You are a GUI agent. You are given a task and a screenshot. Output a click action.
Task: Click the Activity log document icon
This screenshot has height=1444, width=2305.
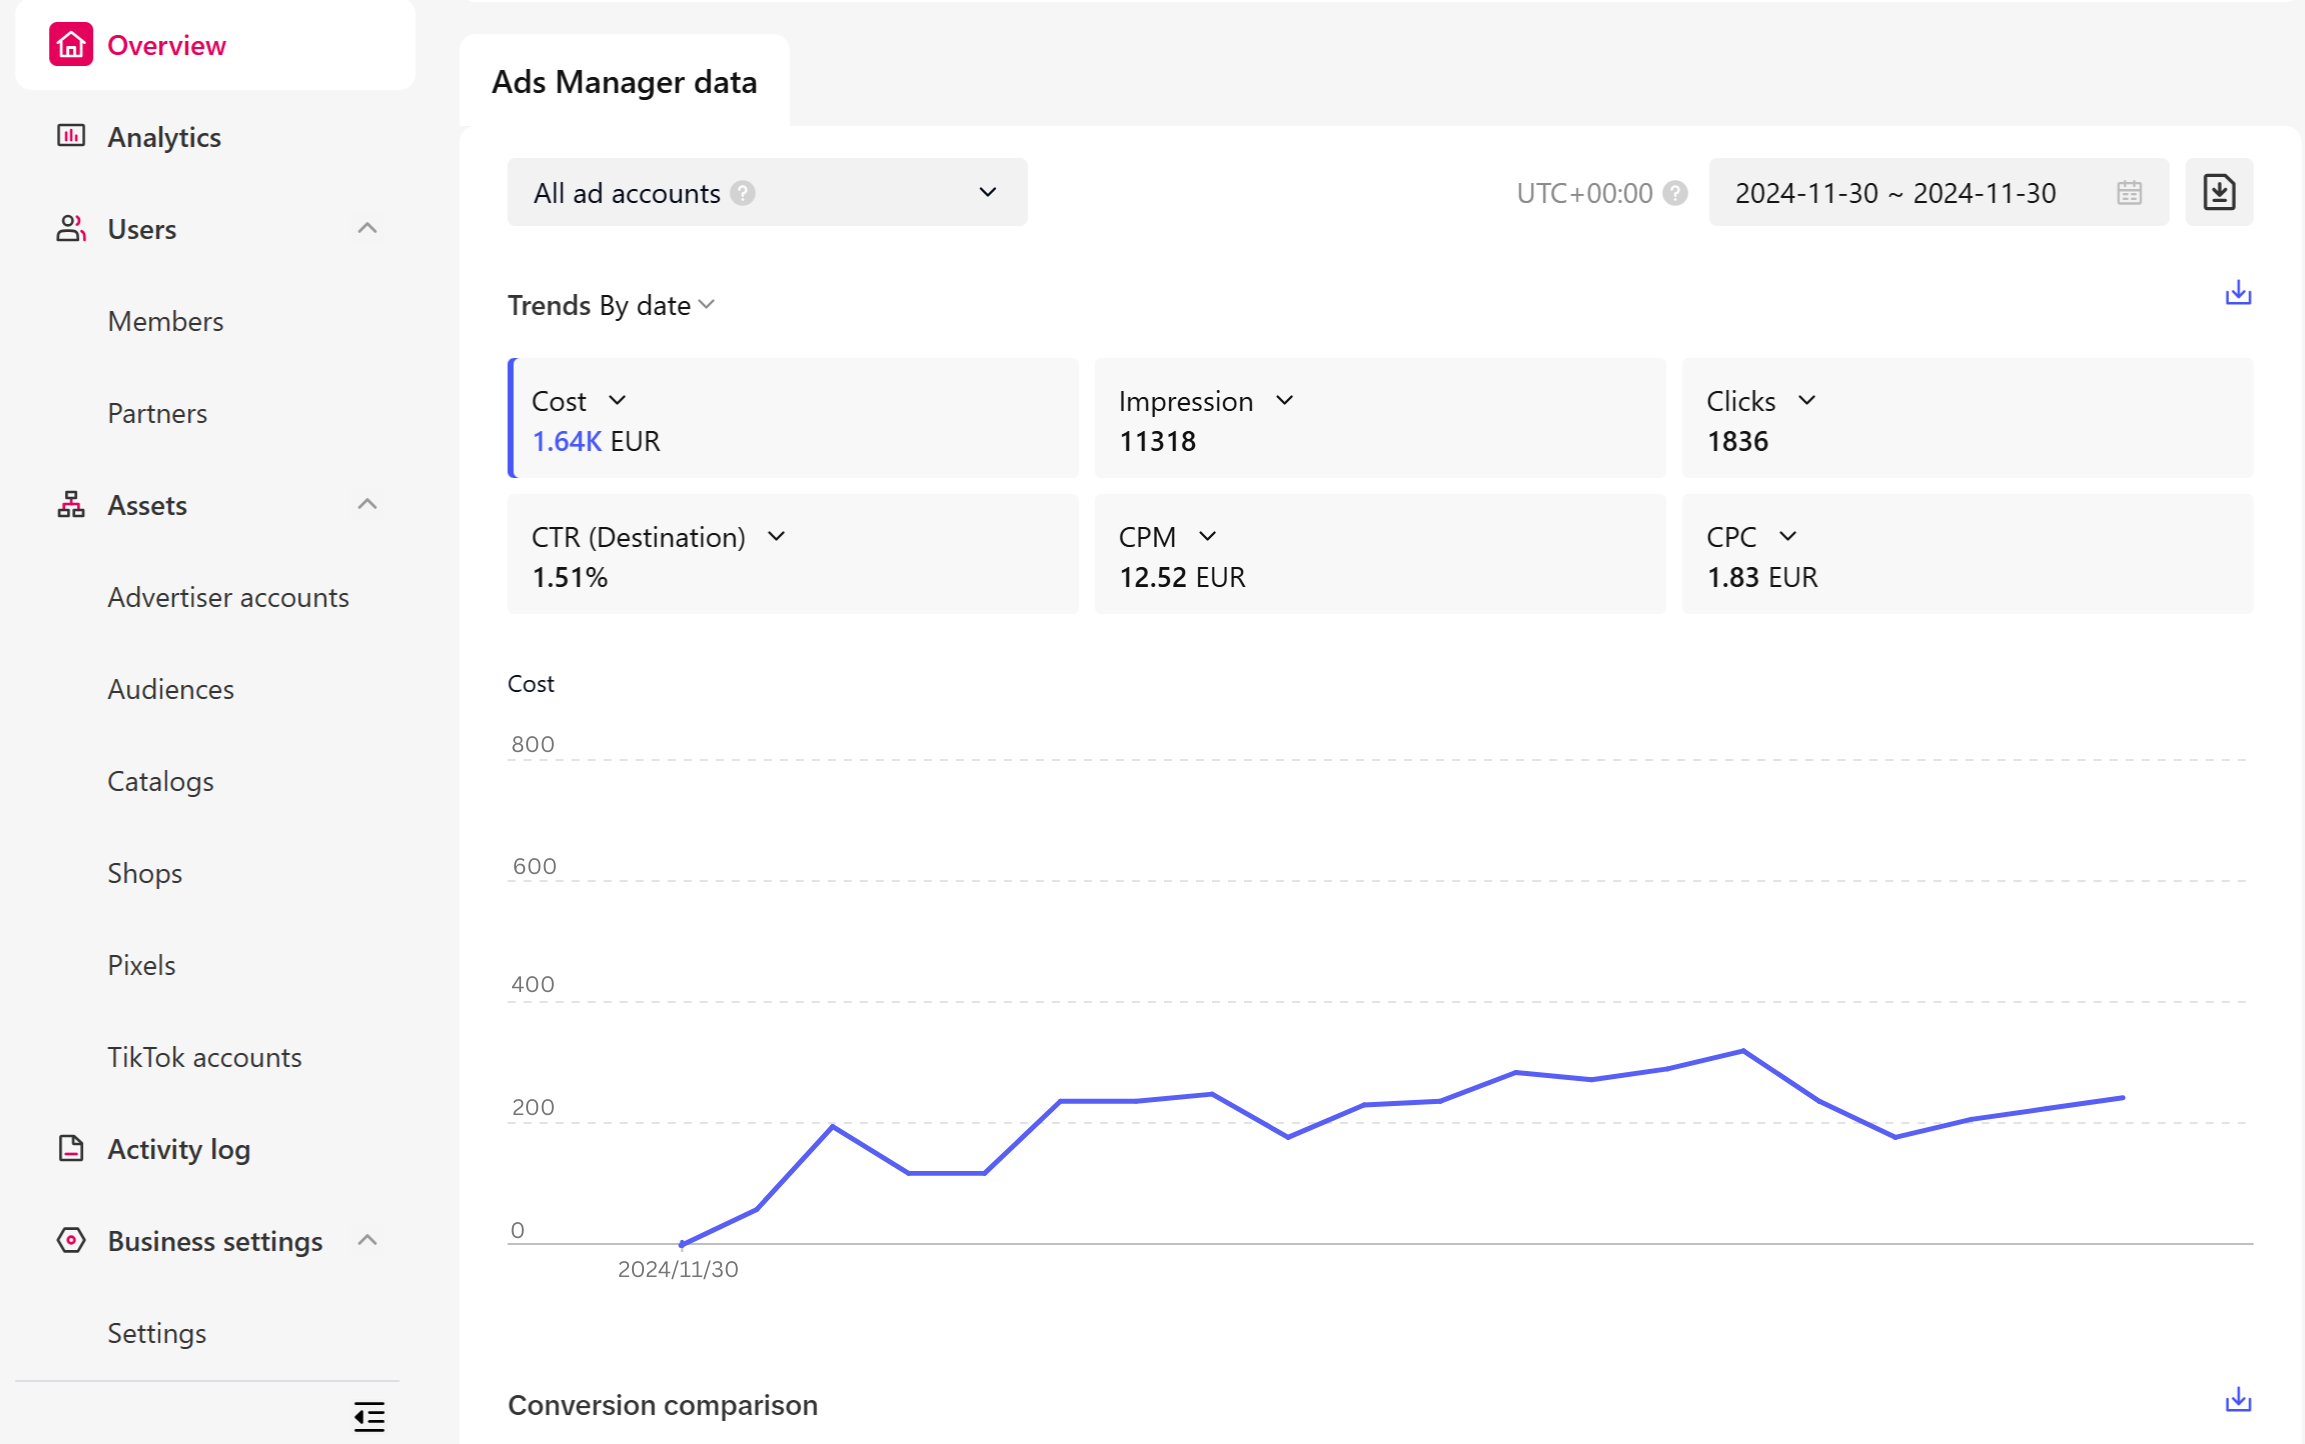click(68, 1148)
